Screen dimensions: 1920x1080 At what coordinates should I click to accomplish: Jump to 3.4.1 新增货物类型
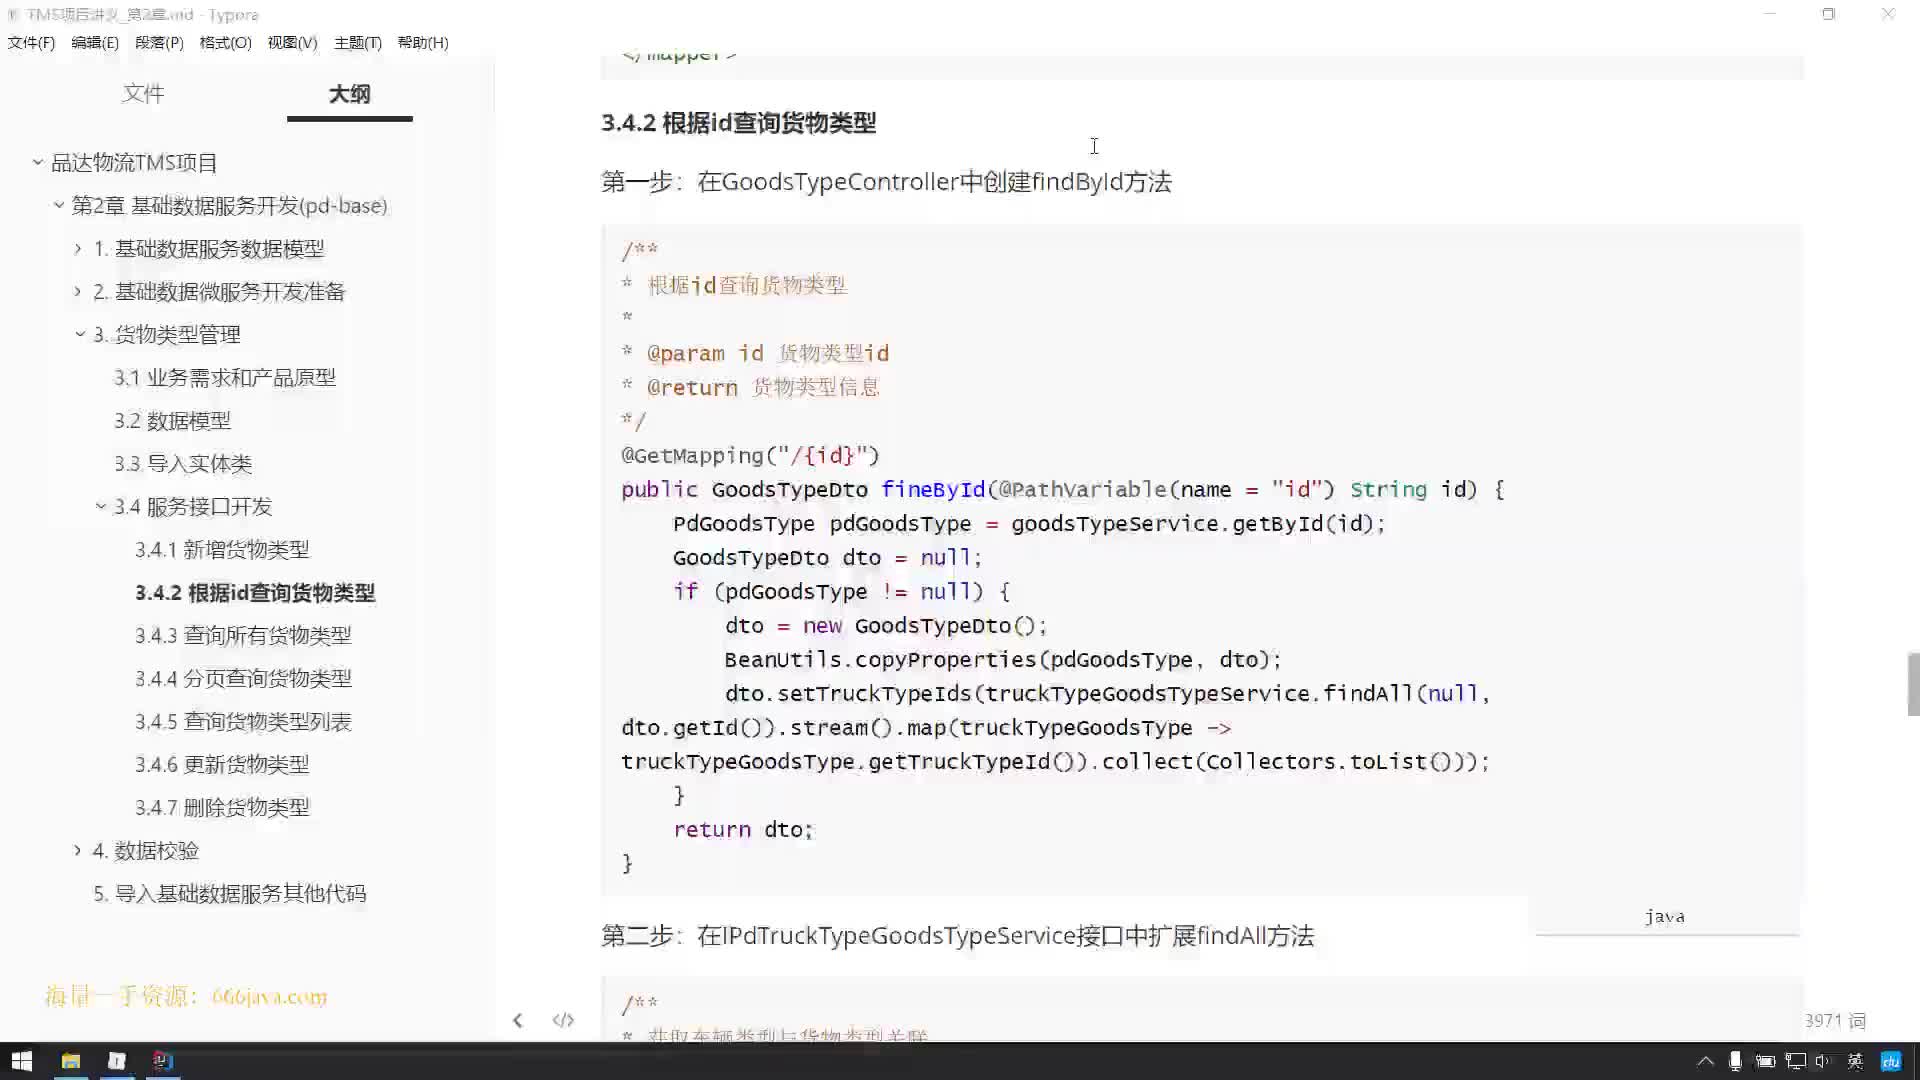[222, 549]
